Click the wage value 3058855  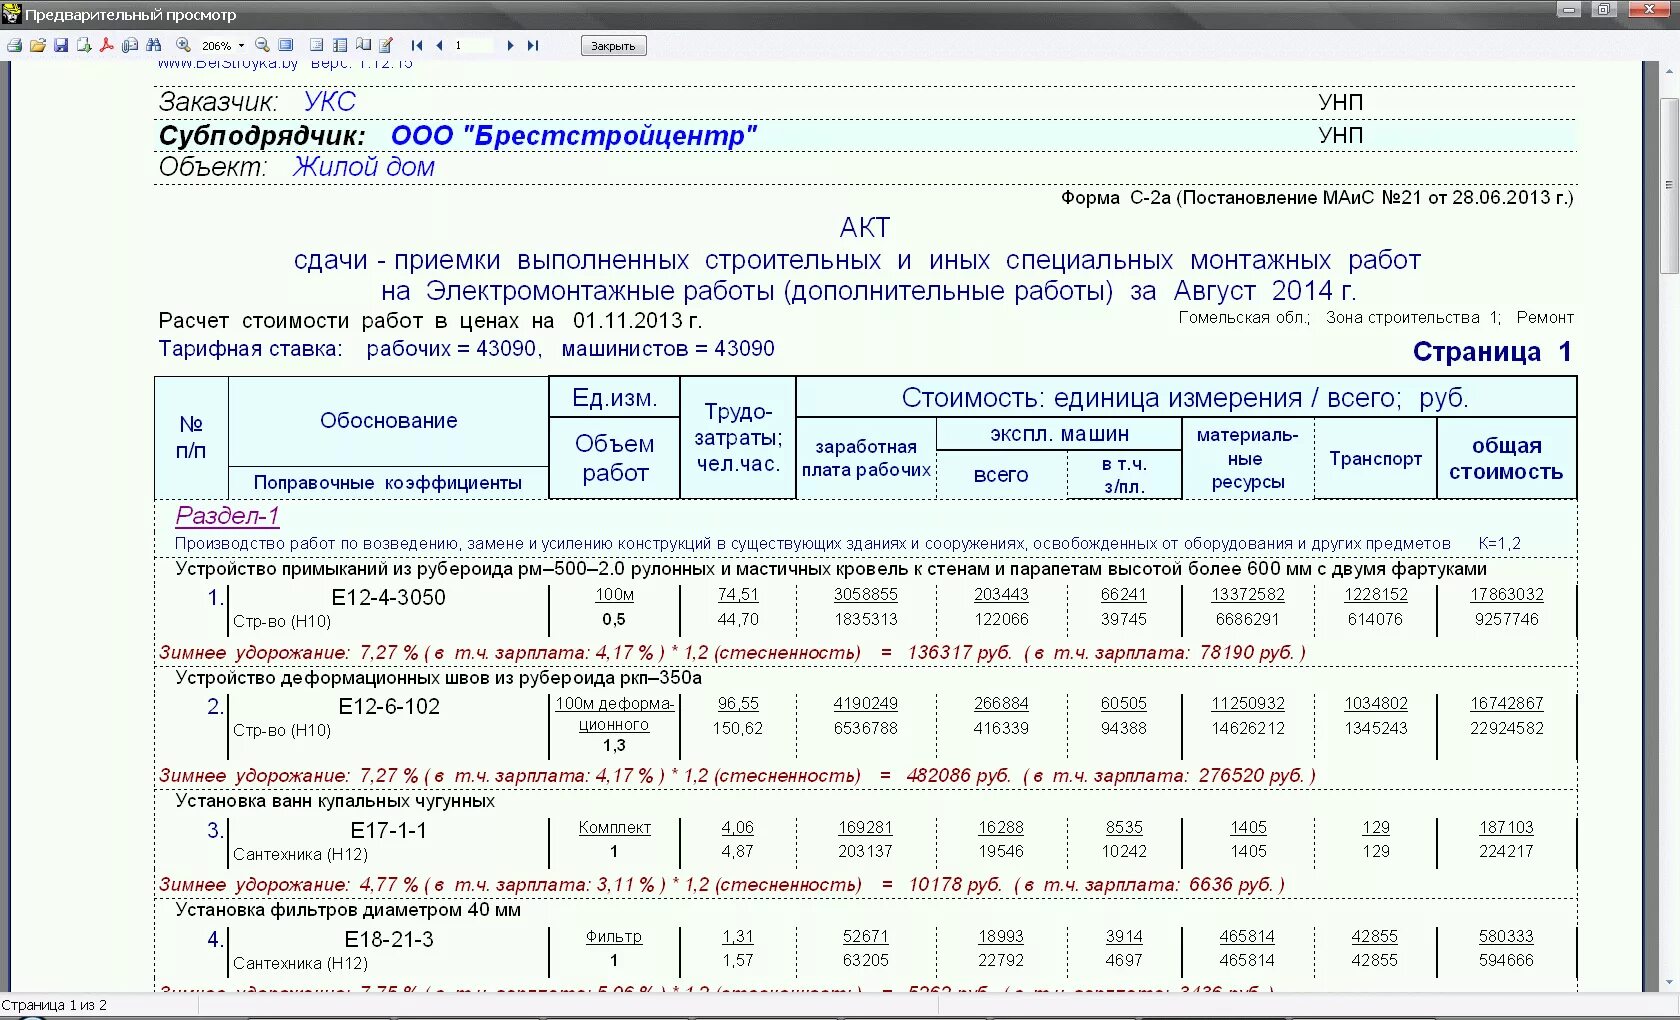(x=866, y=594)
